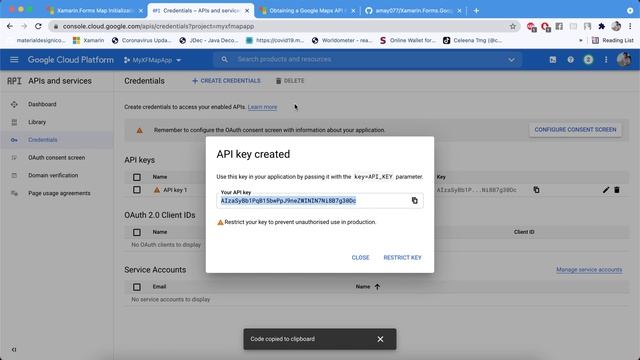Delete API key 1 with trash icon
Viewport: 640px width, 360px height.
(x=617, y=190)
